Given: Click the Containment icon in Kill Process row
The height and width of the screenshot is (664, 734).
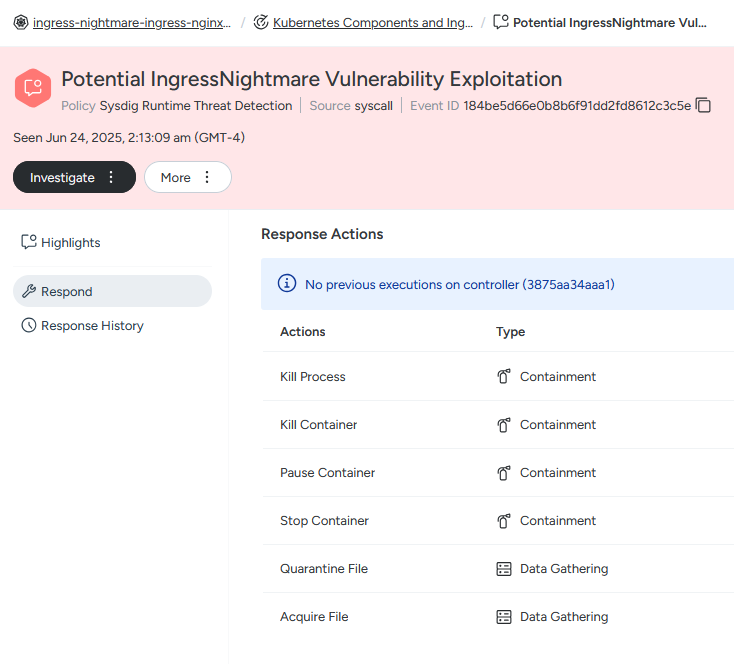Looking at the screenshot, I should coord(504,376).
